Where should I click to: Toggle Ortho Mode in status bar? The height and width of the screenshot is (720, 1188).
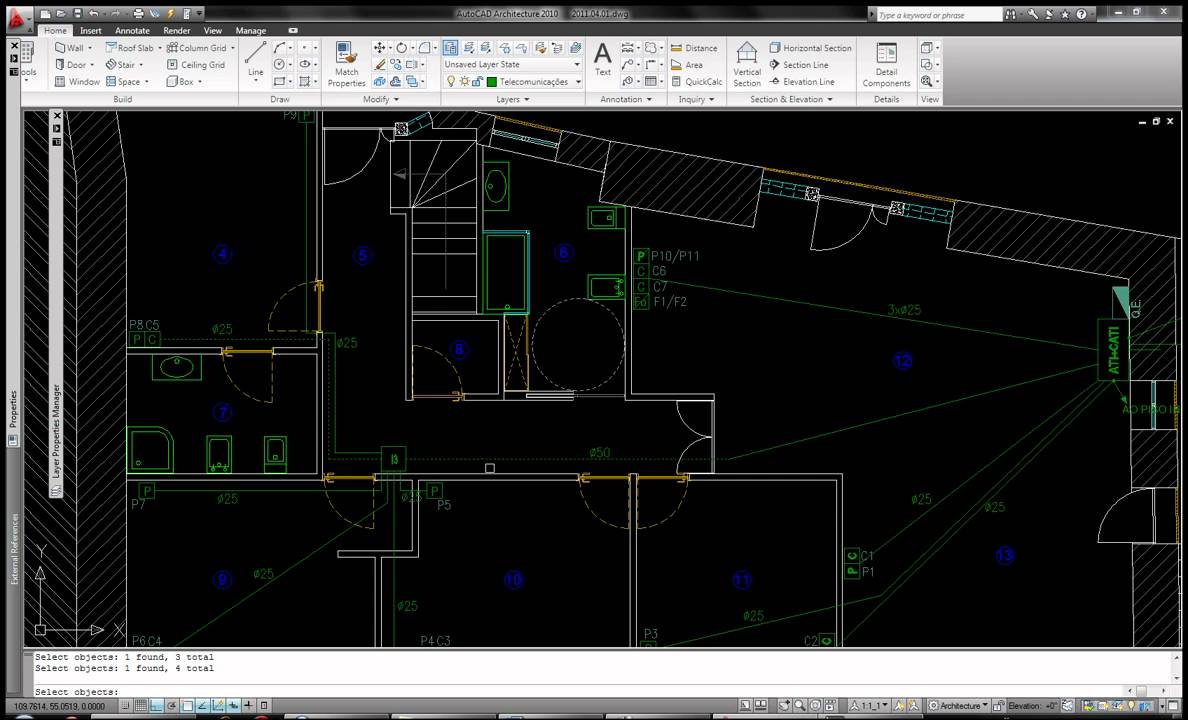(x=157, y=706)
